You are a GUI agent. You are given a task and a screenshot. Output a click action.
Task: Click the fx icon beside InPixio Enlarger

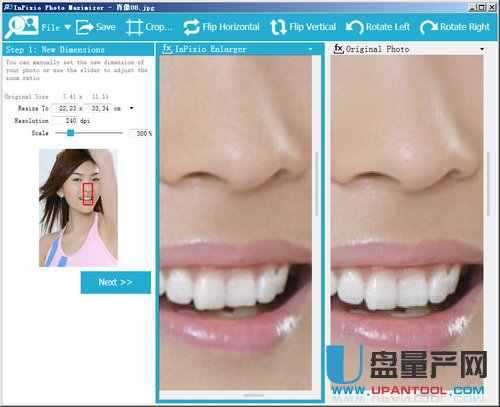pos(167,49)
